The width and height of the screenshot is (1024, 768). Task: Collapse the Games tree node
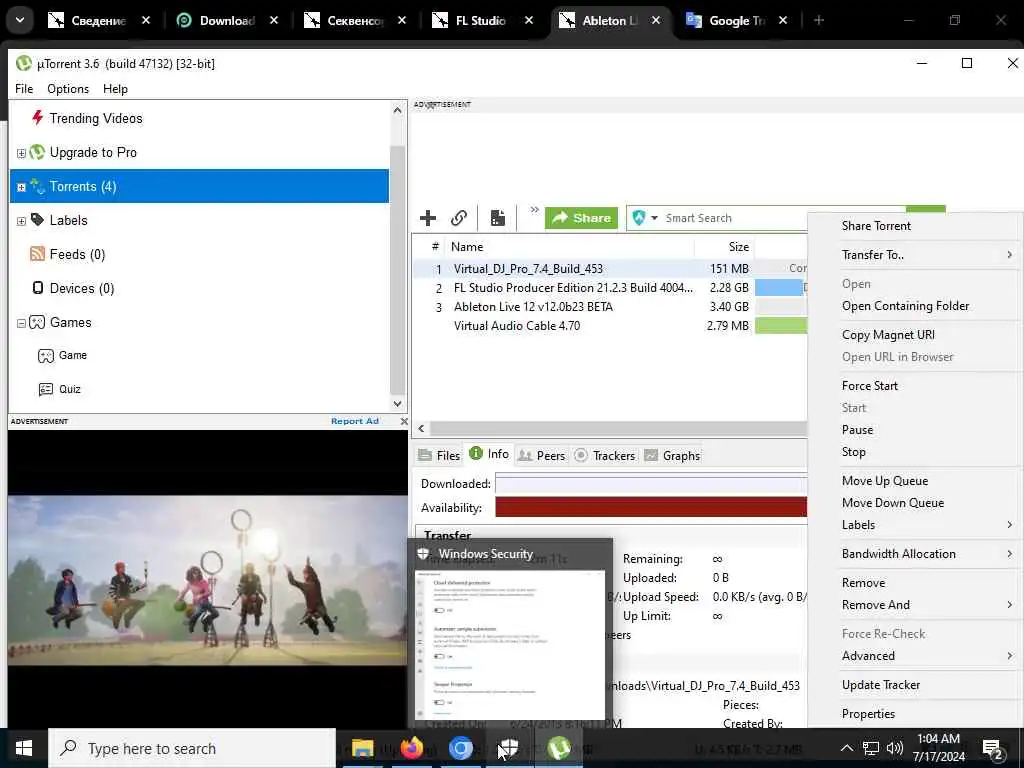tap(21, 323)
